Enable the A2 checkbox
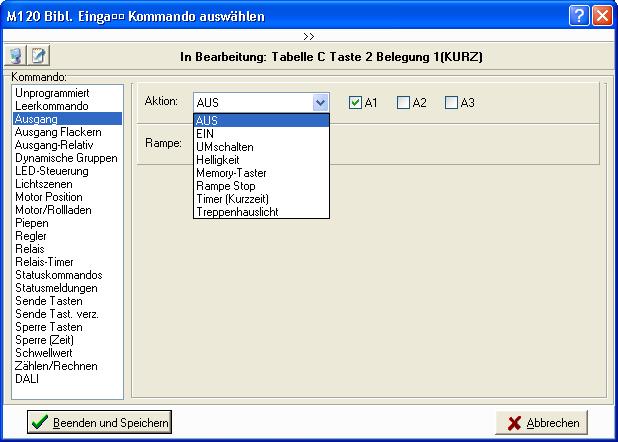 pos(403,102)
